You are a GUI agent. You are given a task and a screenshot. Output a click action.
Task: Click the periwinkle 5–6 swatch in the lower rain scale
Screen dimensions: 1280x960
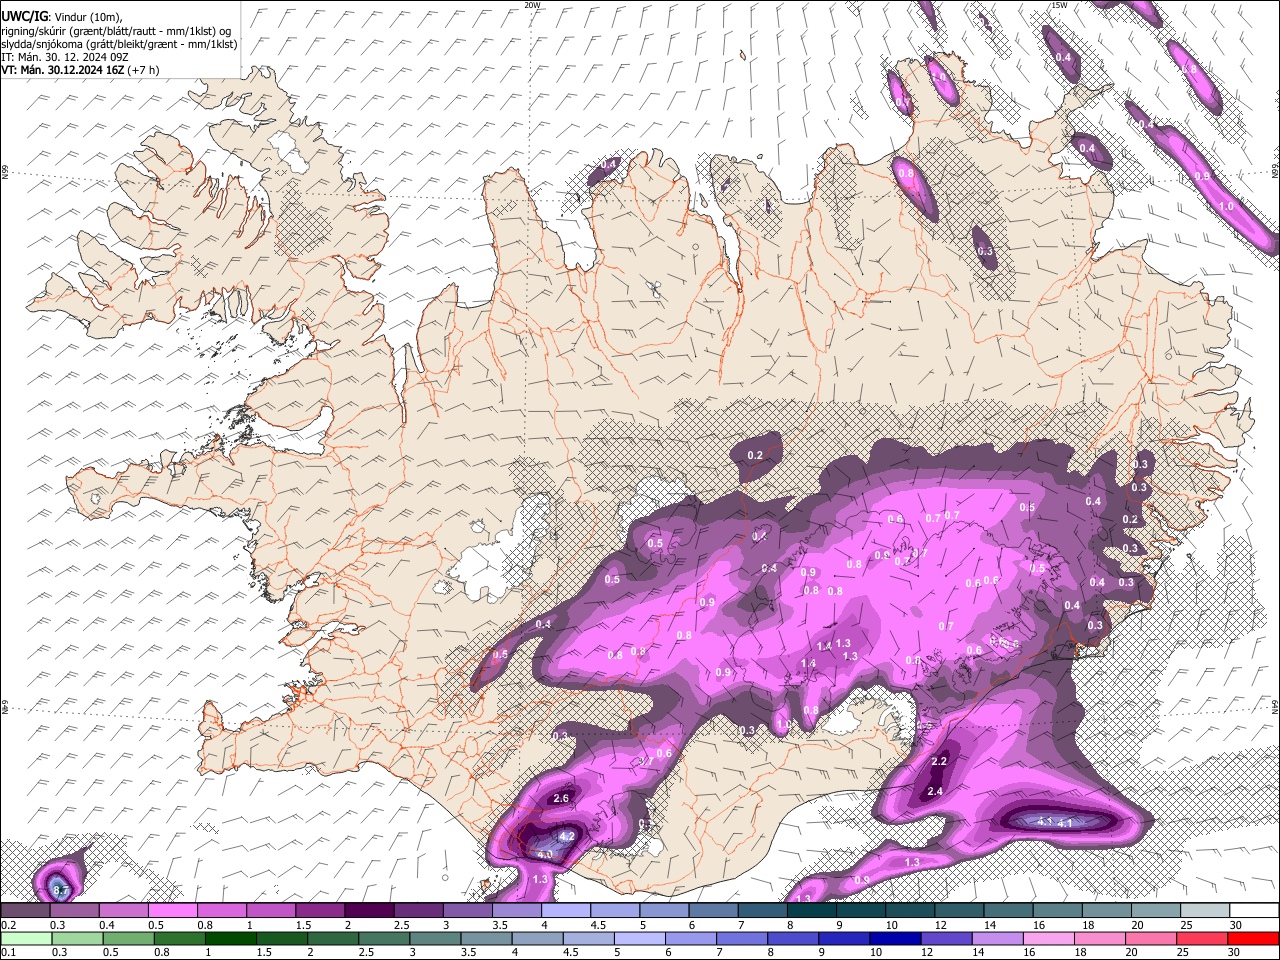(640, 938)
